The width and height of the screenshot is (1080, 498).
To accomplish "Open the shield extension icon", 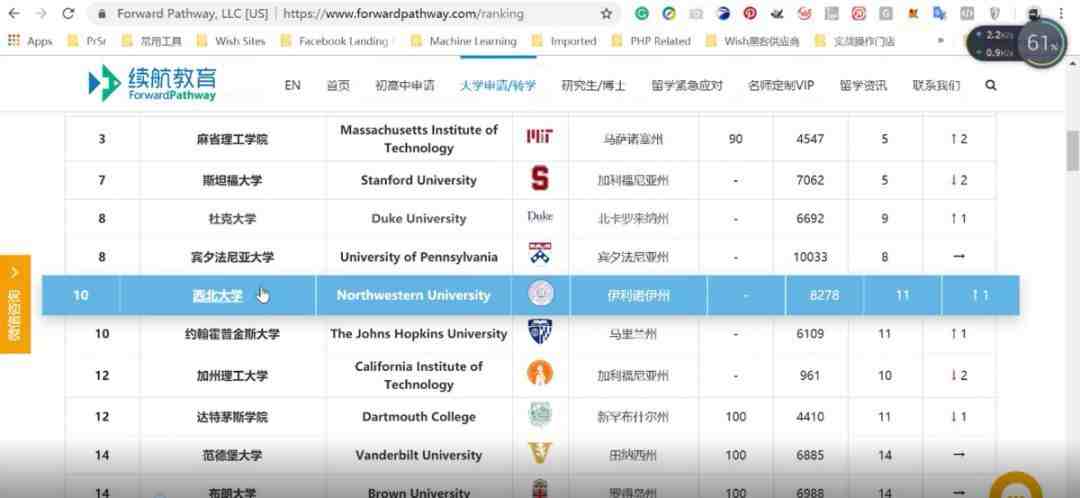I will click(994, 14).
